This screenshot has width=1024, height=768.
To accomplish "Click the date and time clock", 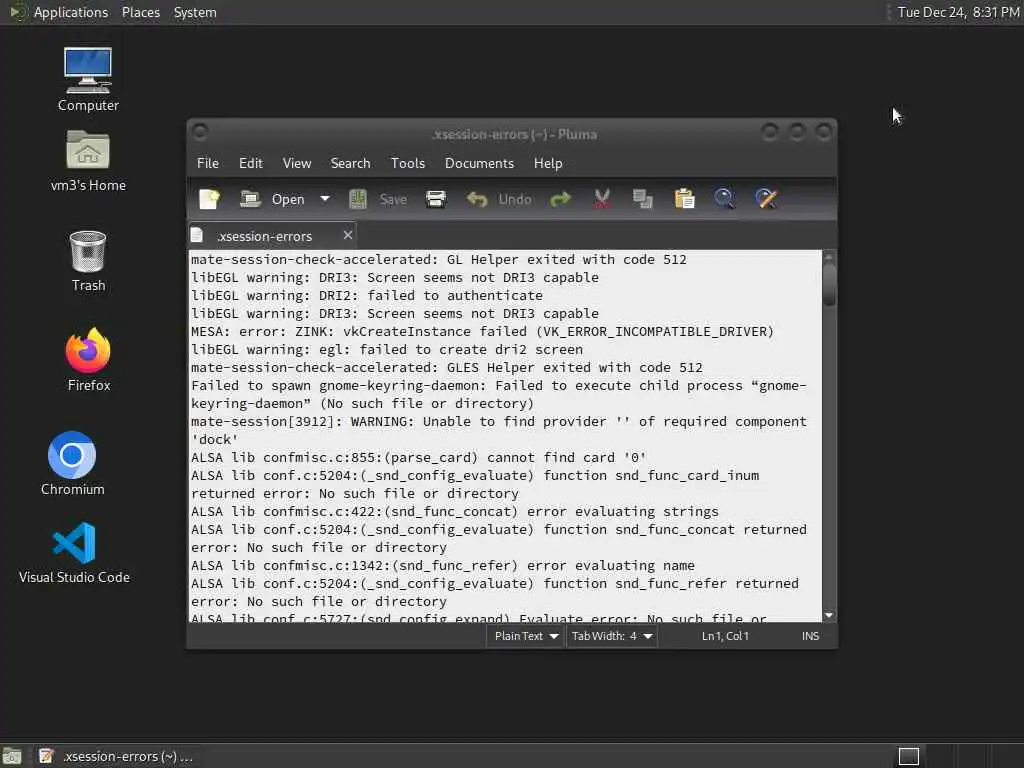I will [957, 12].
